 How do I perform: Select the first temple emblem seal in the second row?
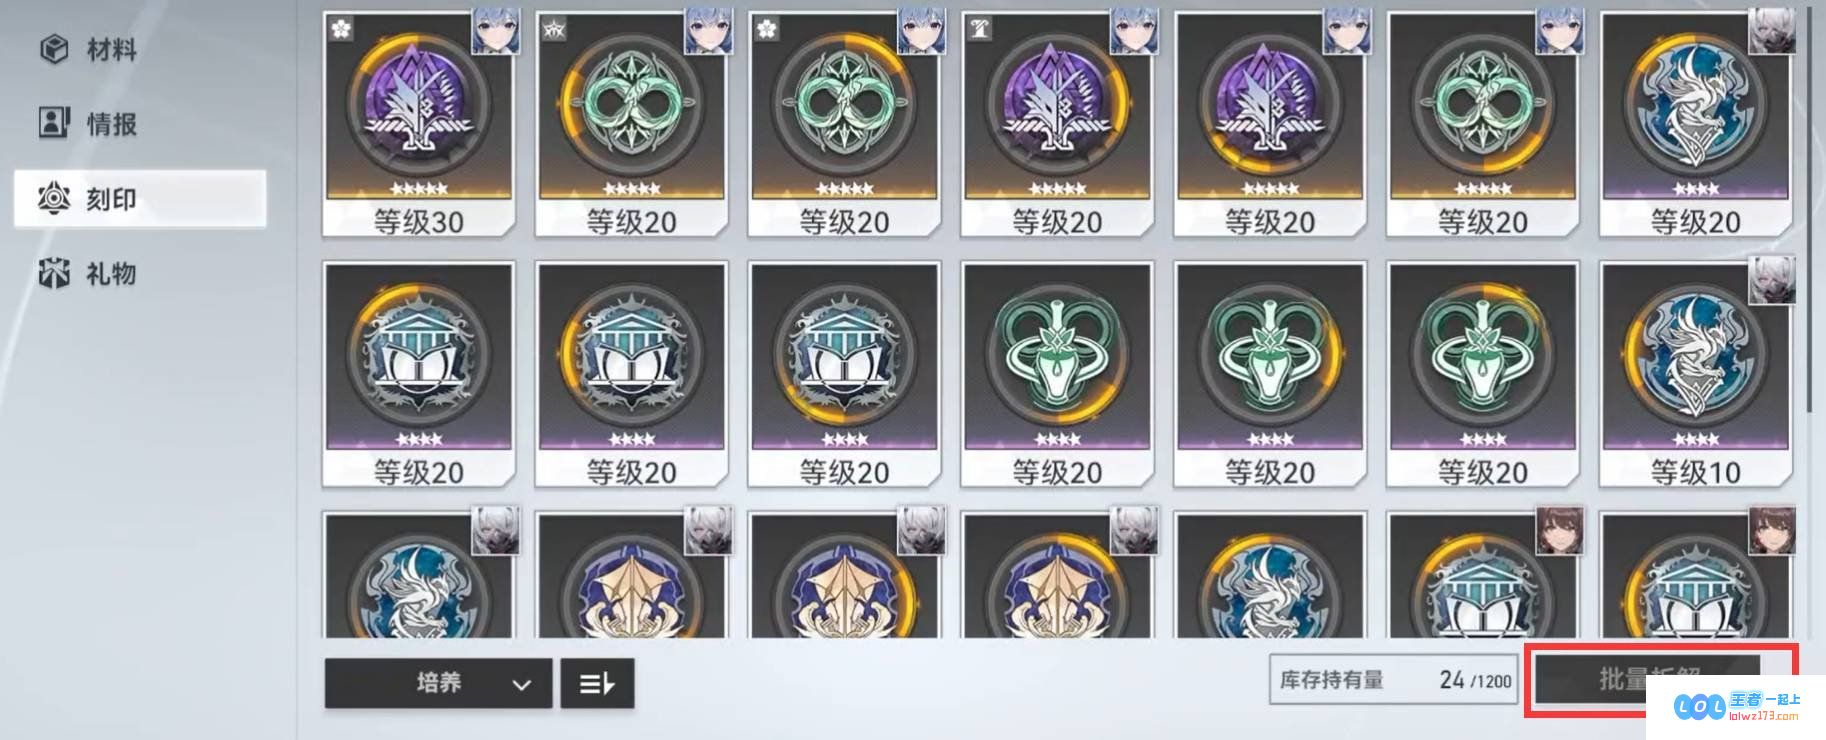[x=419, y=375]
